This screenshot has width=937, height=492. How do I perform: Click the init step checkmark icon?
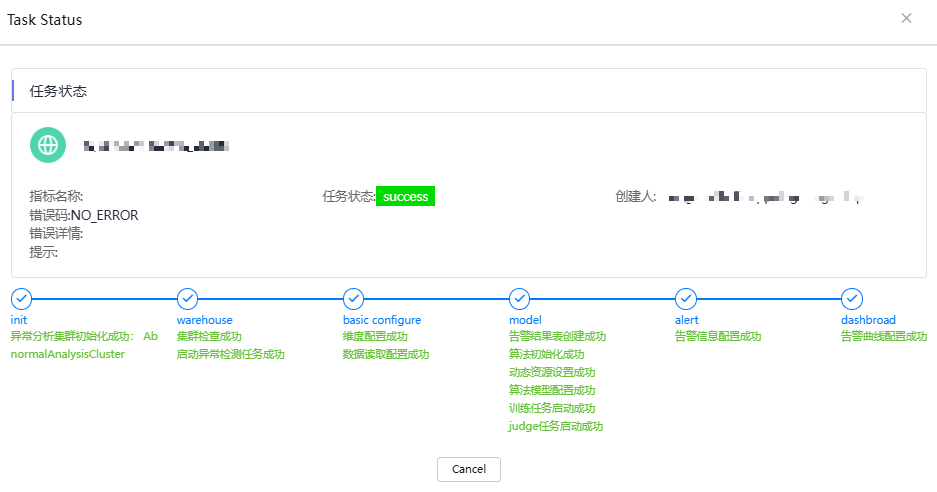pyautogui.click(x=21, y=299)
